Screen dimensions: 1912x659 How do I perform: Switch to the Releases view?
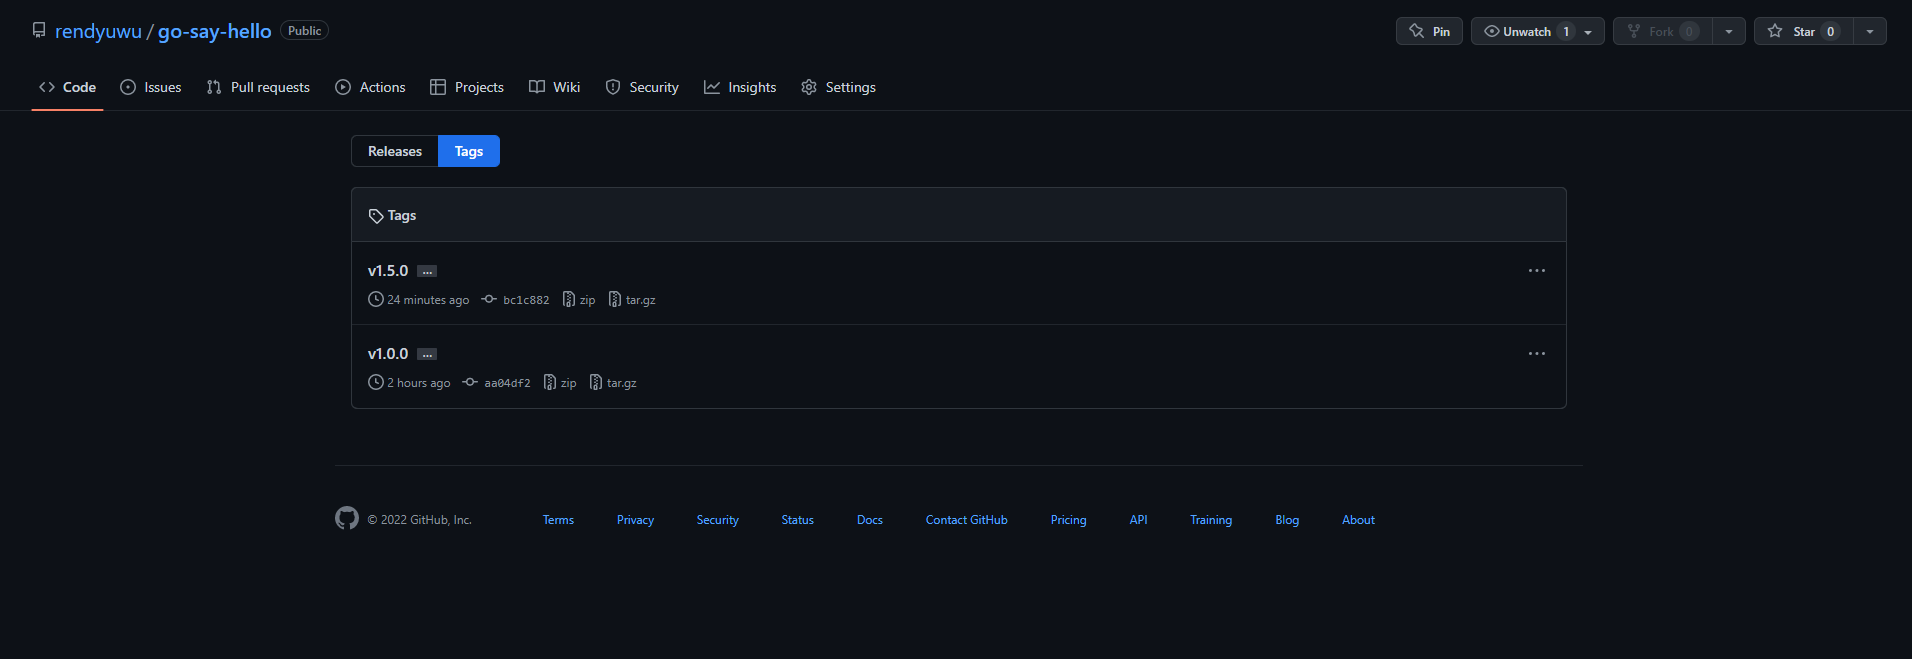point(395,151)
